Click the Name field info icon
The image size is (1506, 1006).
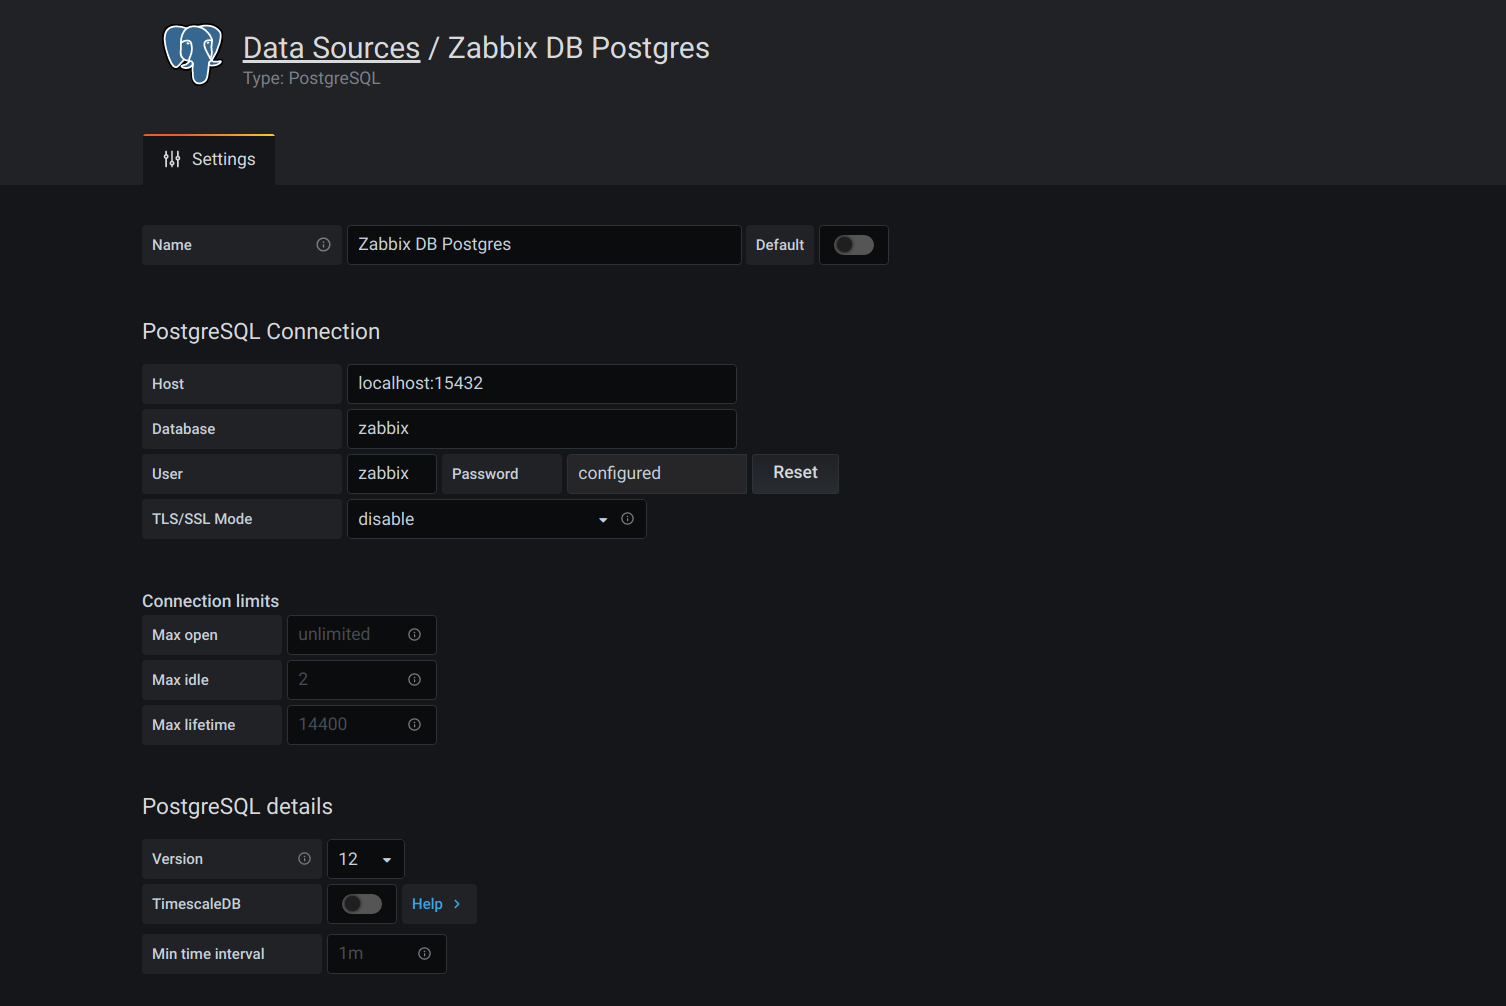pyautogui.click(x=323, y=244)
